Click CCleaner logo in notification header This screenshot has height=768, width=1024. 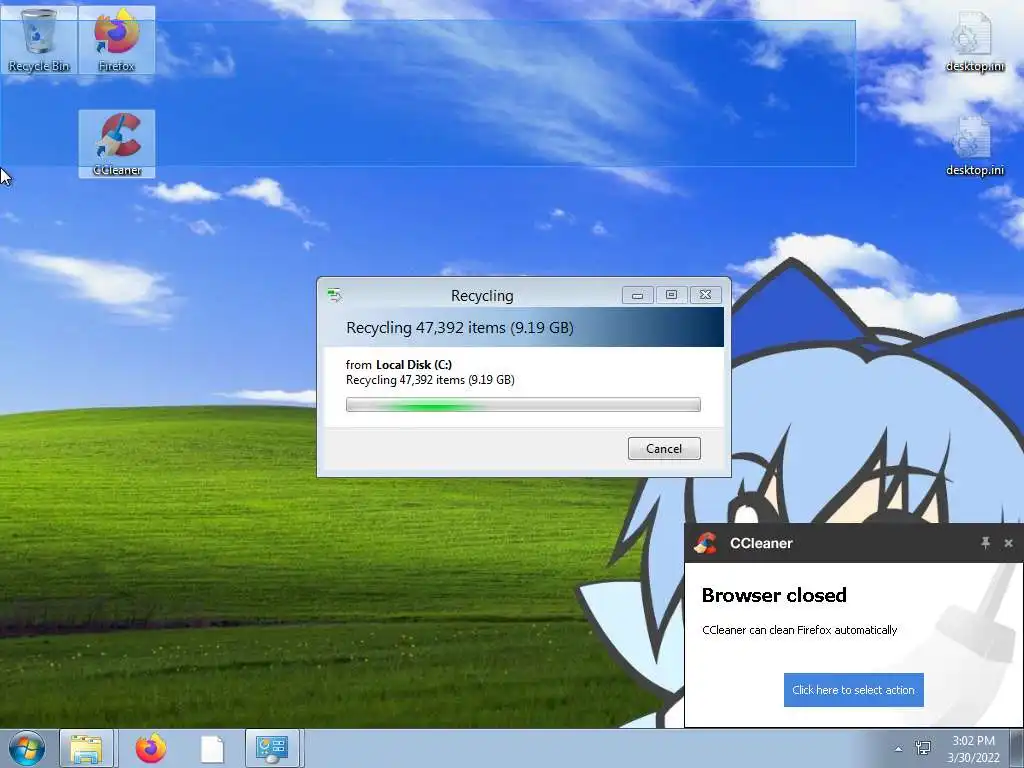[x=705, y=543]
